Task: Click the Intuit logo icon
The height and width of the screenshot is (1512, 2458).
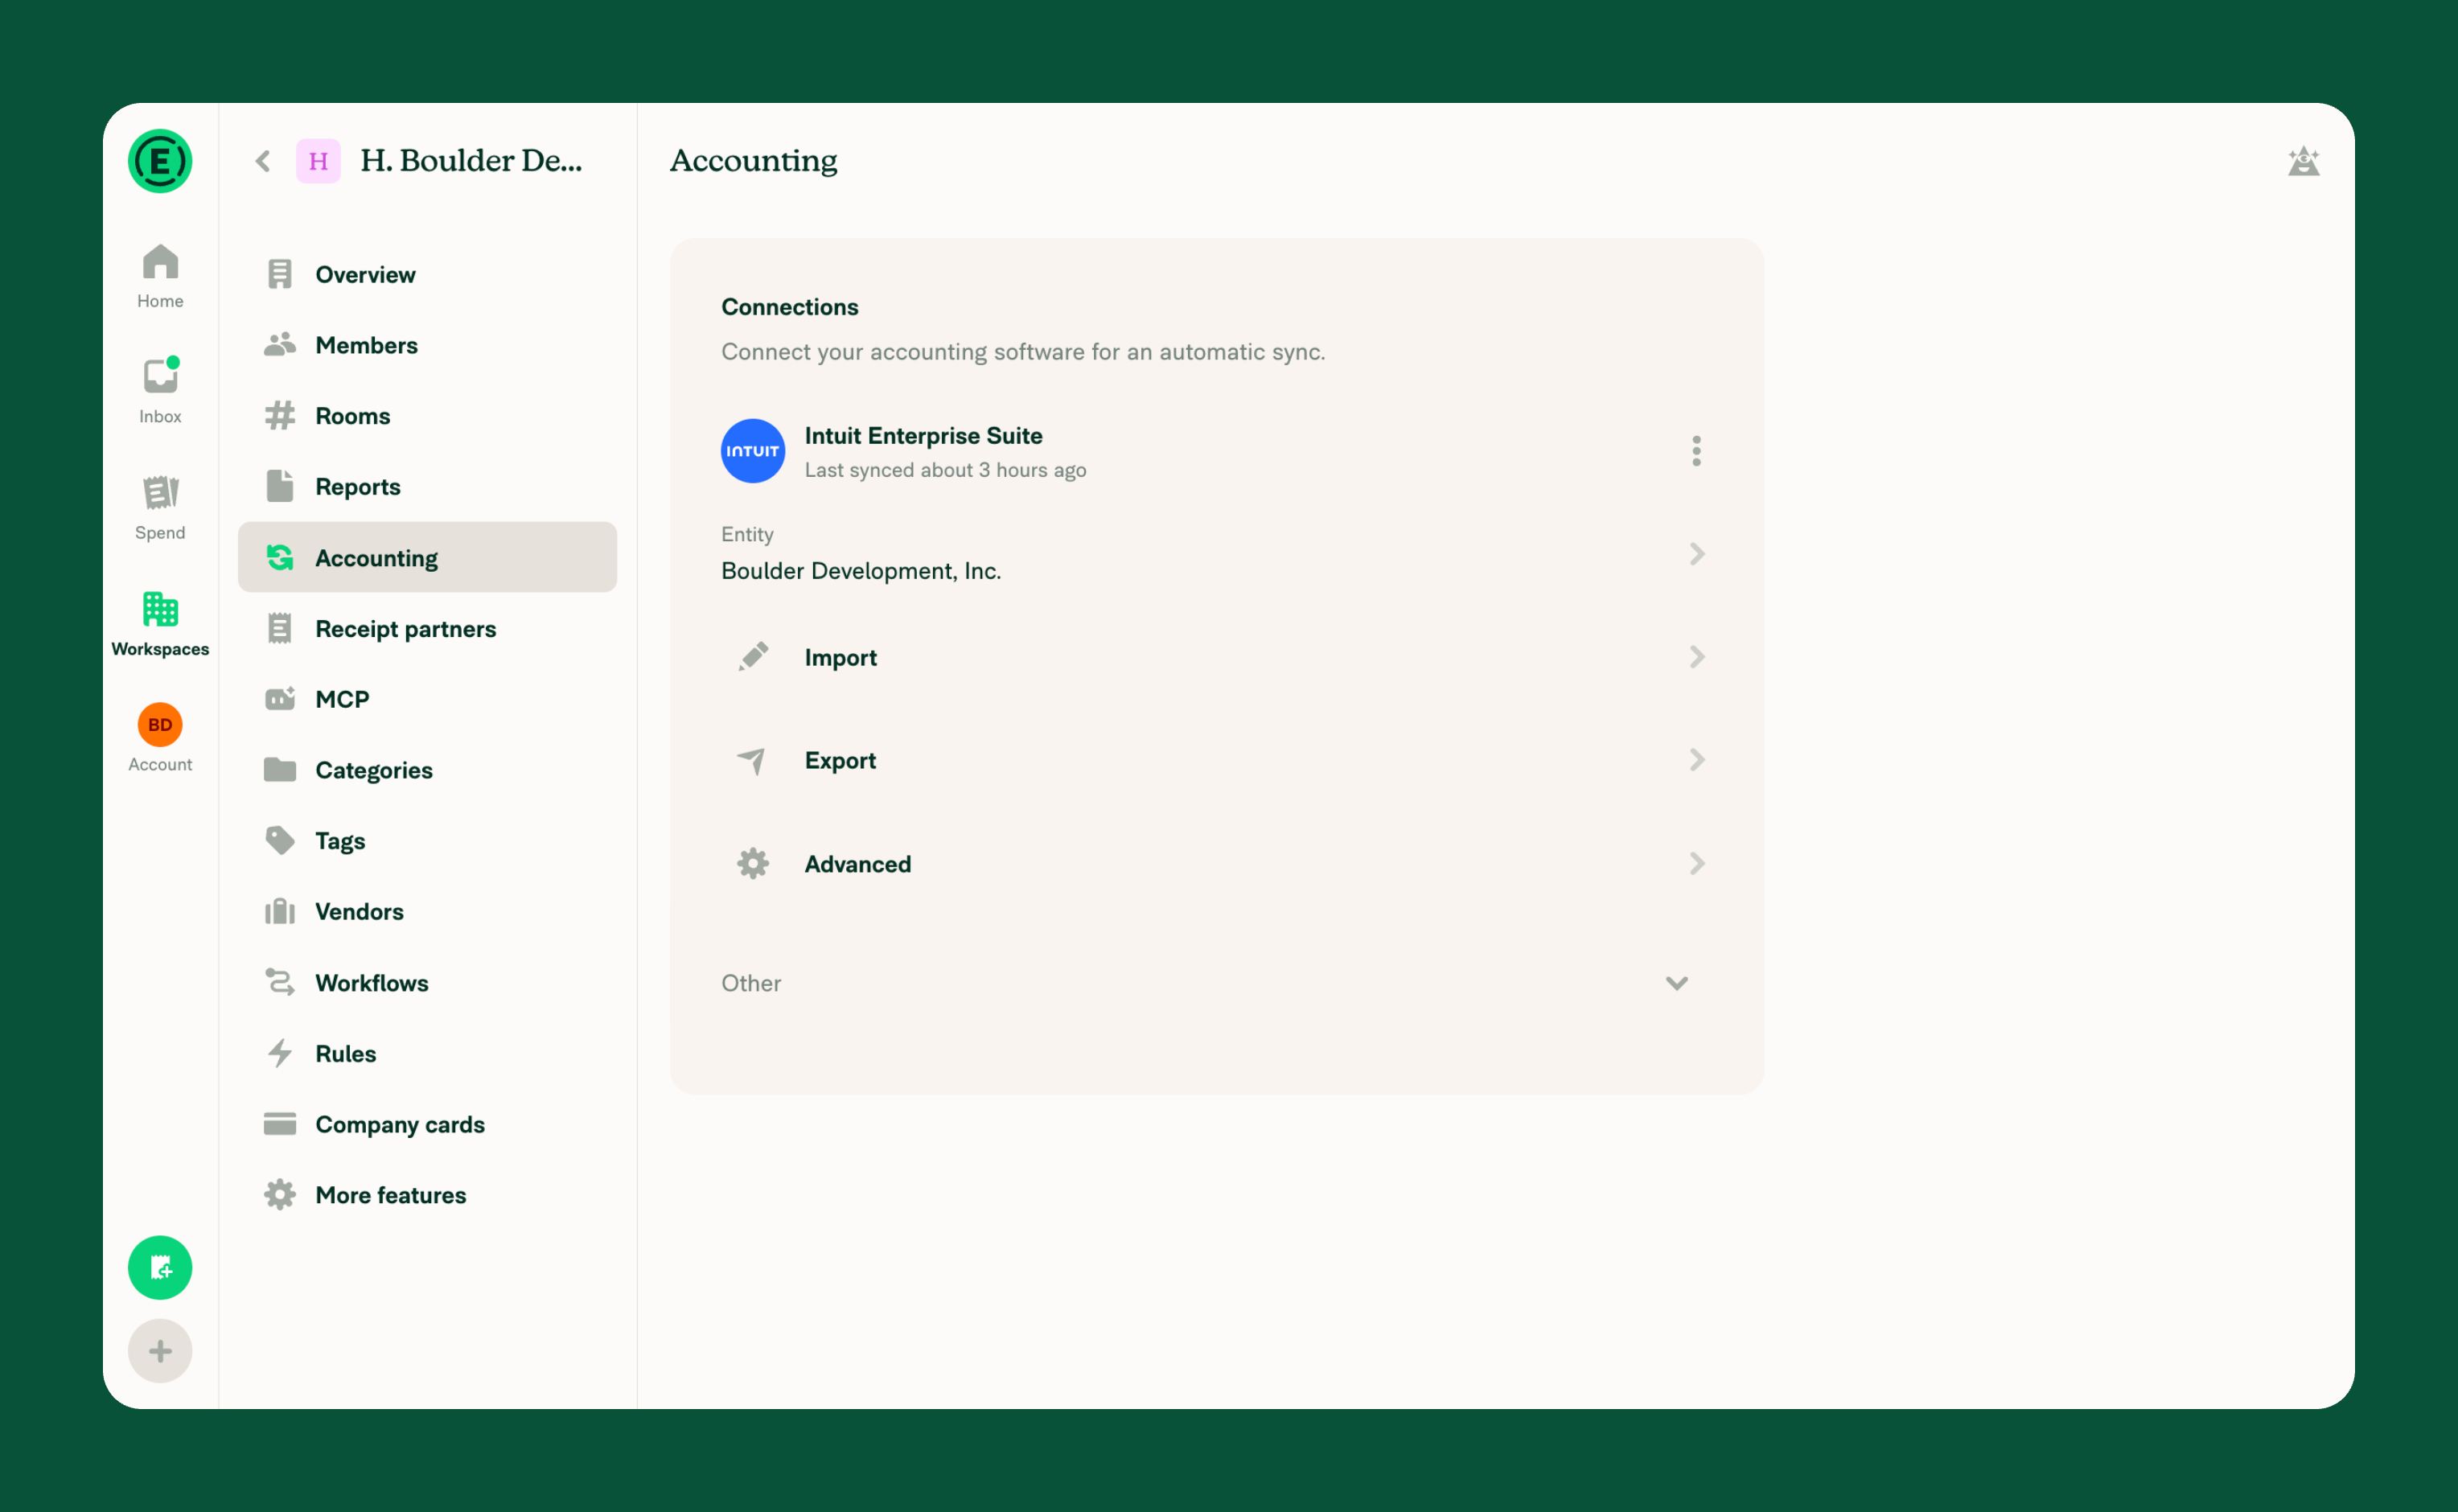Action: click(x=752, y=451)
